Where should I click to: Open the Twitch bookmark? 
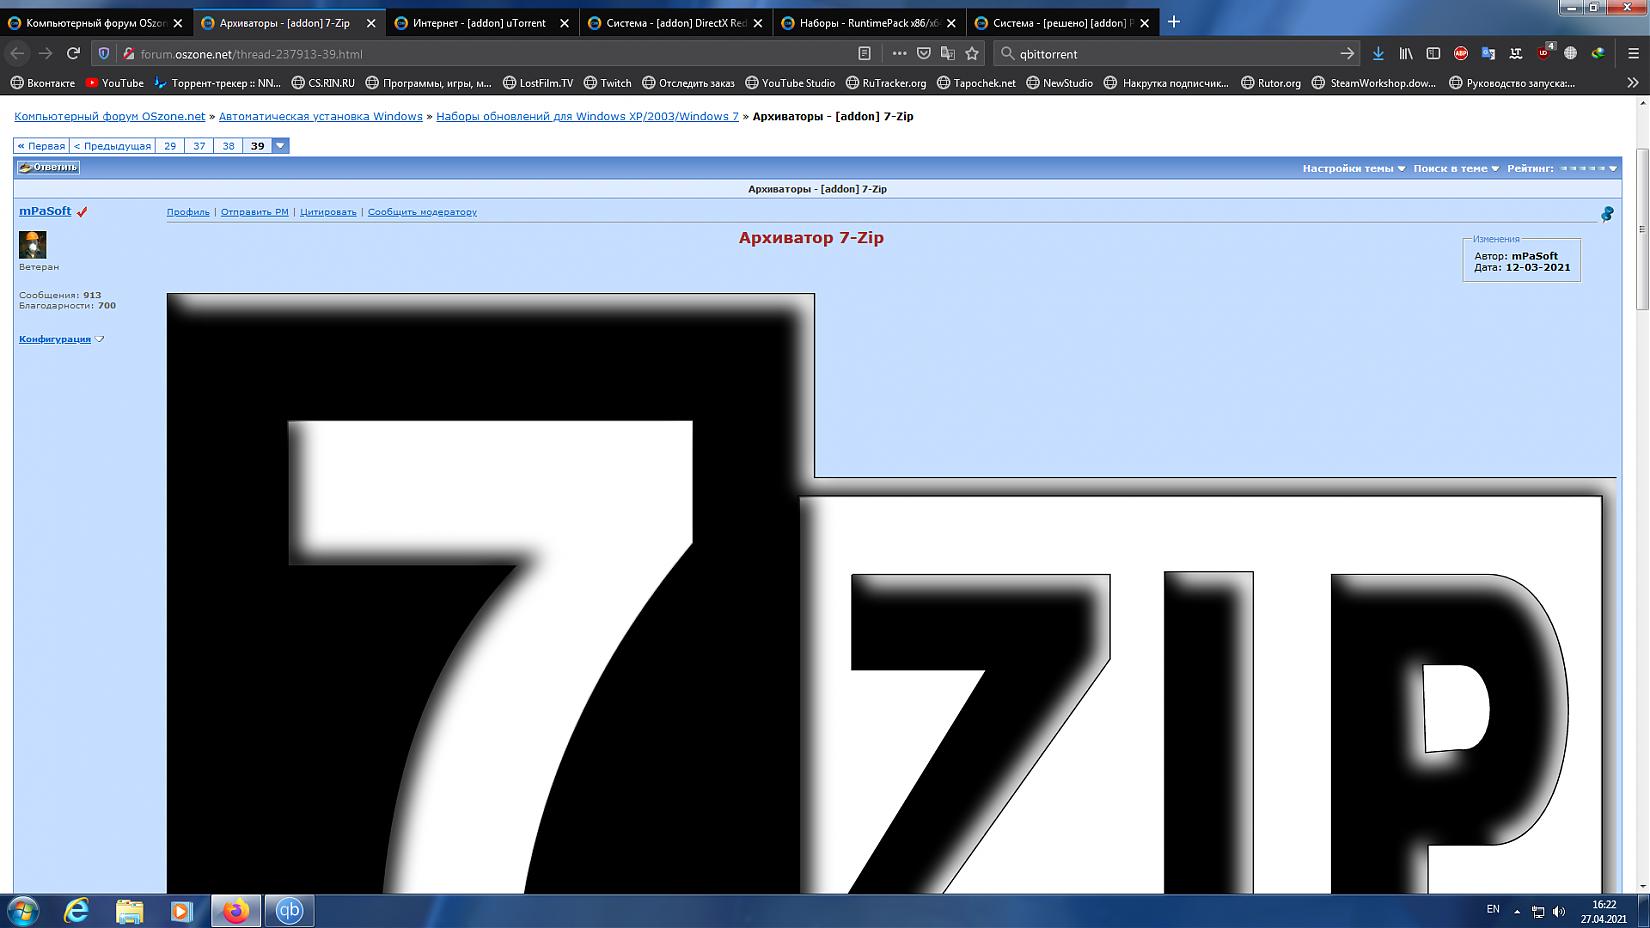tap(607, 83)
